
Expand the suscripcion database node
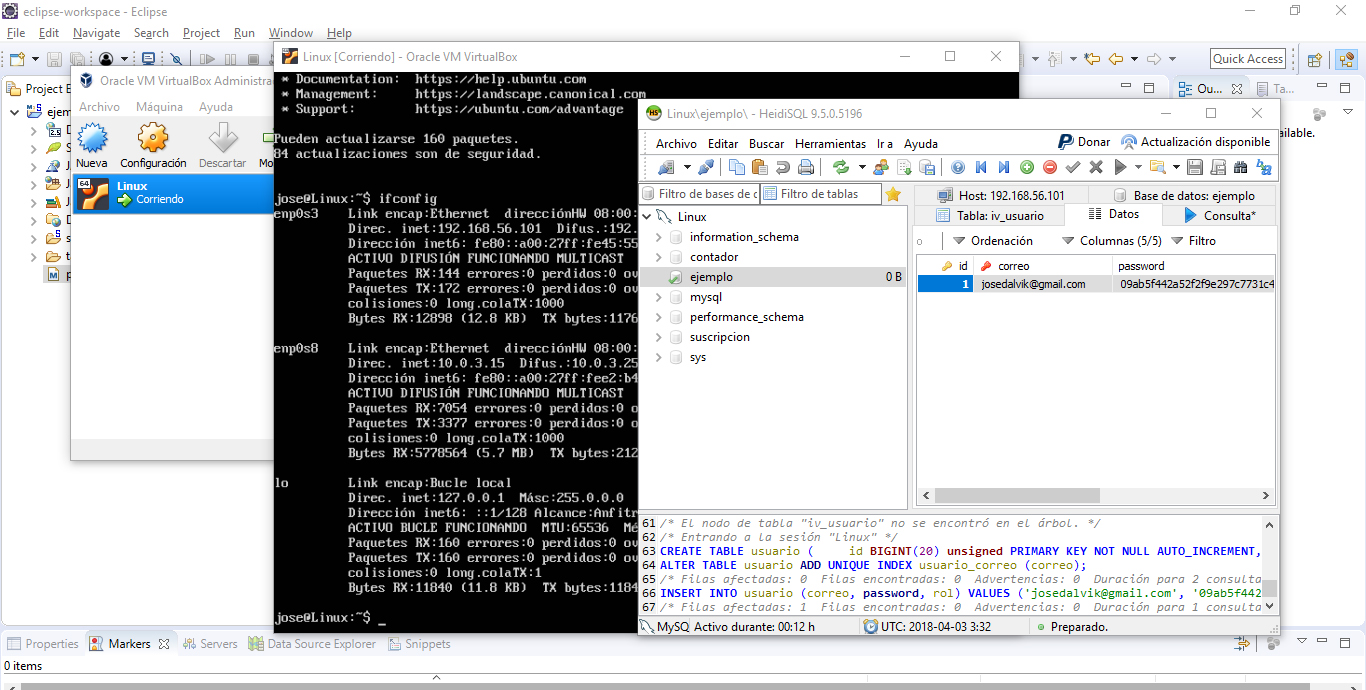click(x=658, y=337)
